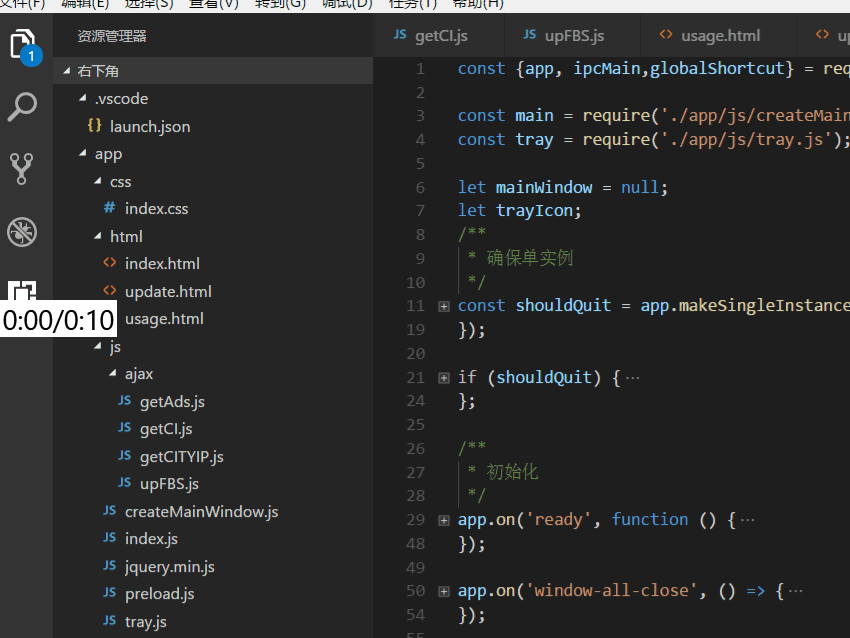Image resolution: width=850 pixels, height=638 pixels.
Task: Click the 初始化 comment text
Action: (512, 472)
